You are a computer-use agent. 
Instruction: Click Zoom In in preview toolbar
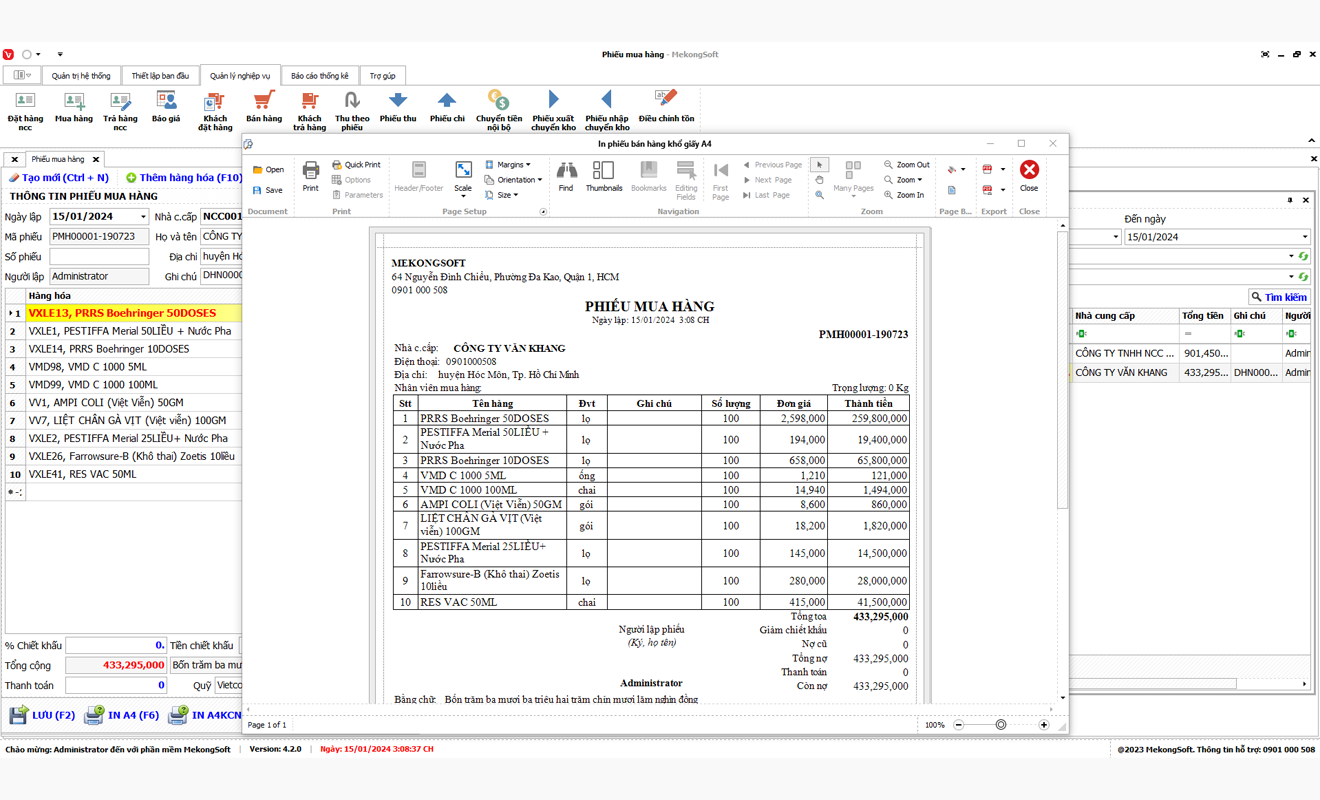click(x=904, y=195)
